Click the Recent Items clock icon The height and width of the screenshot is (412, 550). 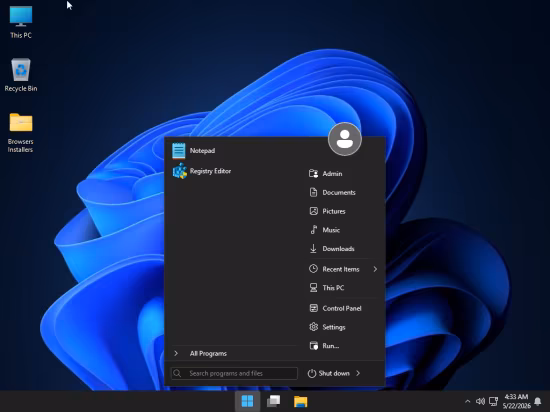[x=313, y=269]
